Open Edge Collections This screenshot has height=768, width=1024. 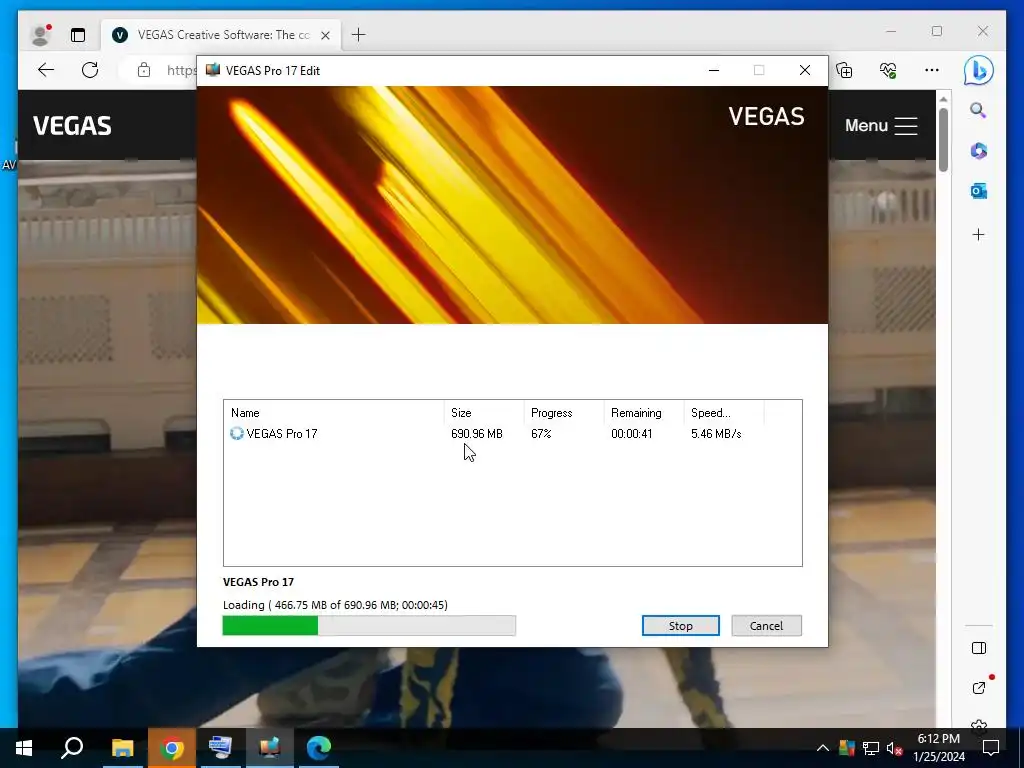pyautogui.click(x=844, y=70)
